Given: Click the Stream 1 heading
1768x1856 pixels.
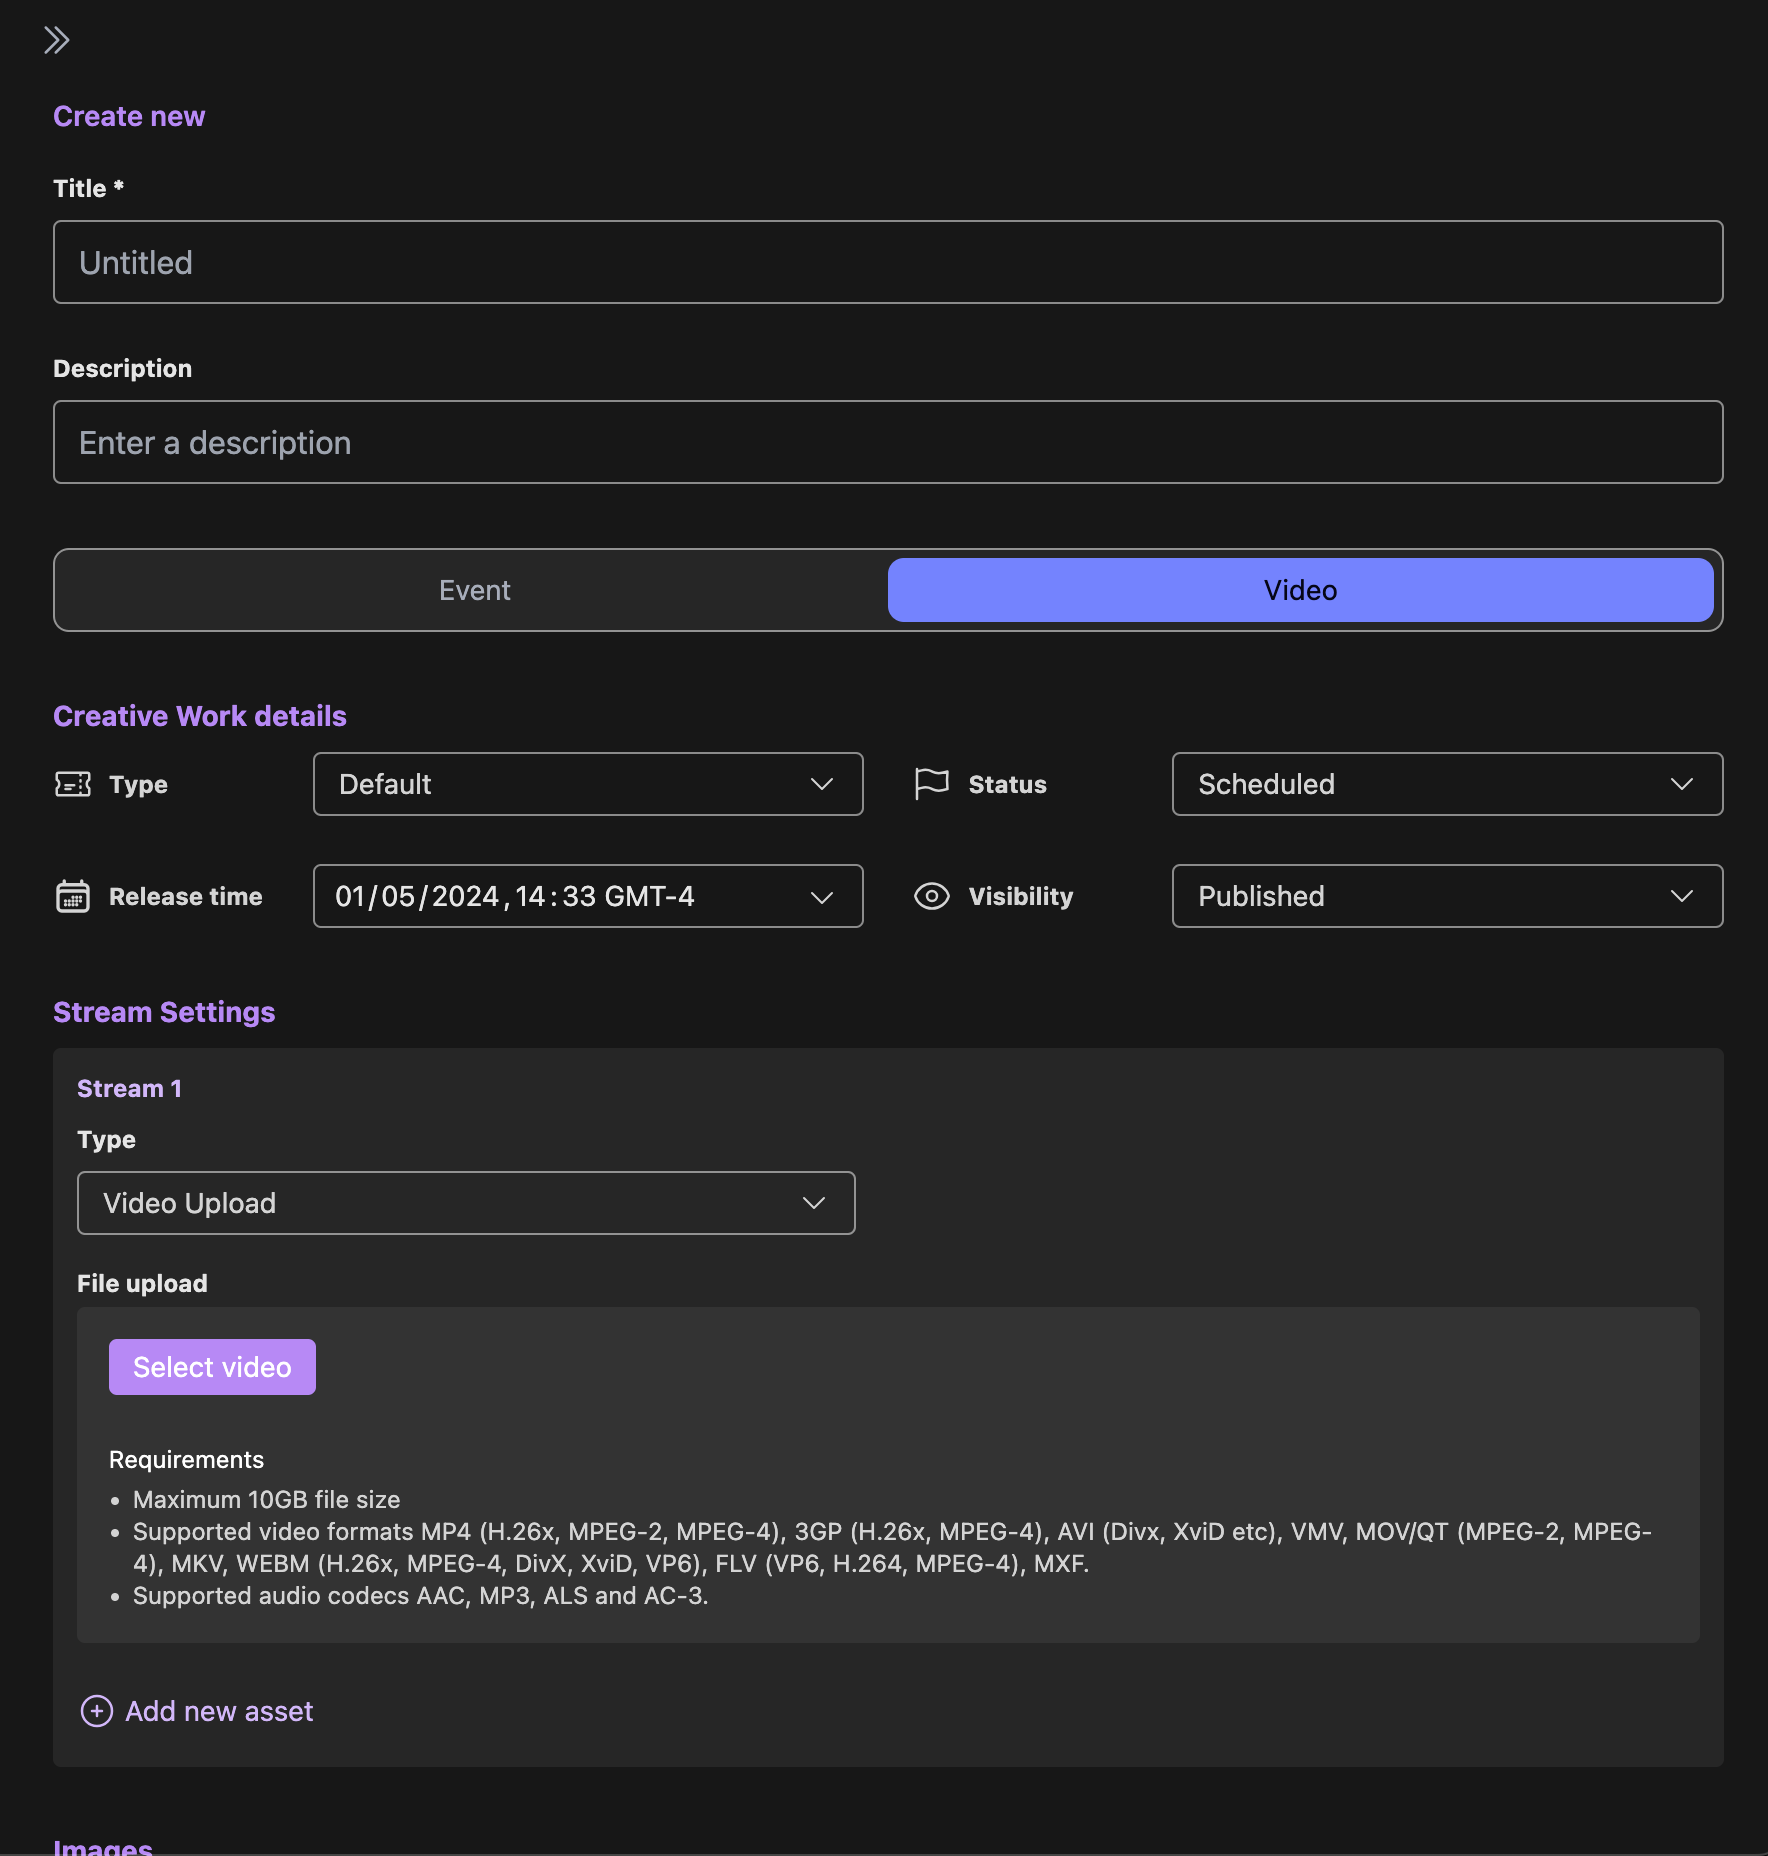Looking at the screenshot, I should pos(129,1088).
